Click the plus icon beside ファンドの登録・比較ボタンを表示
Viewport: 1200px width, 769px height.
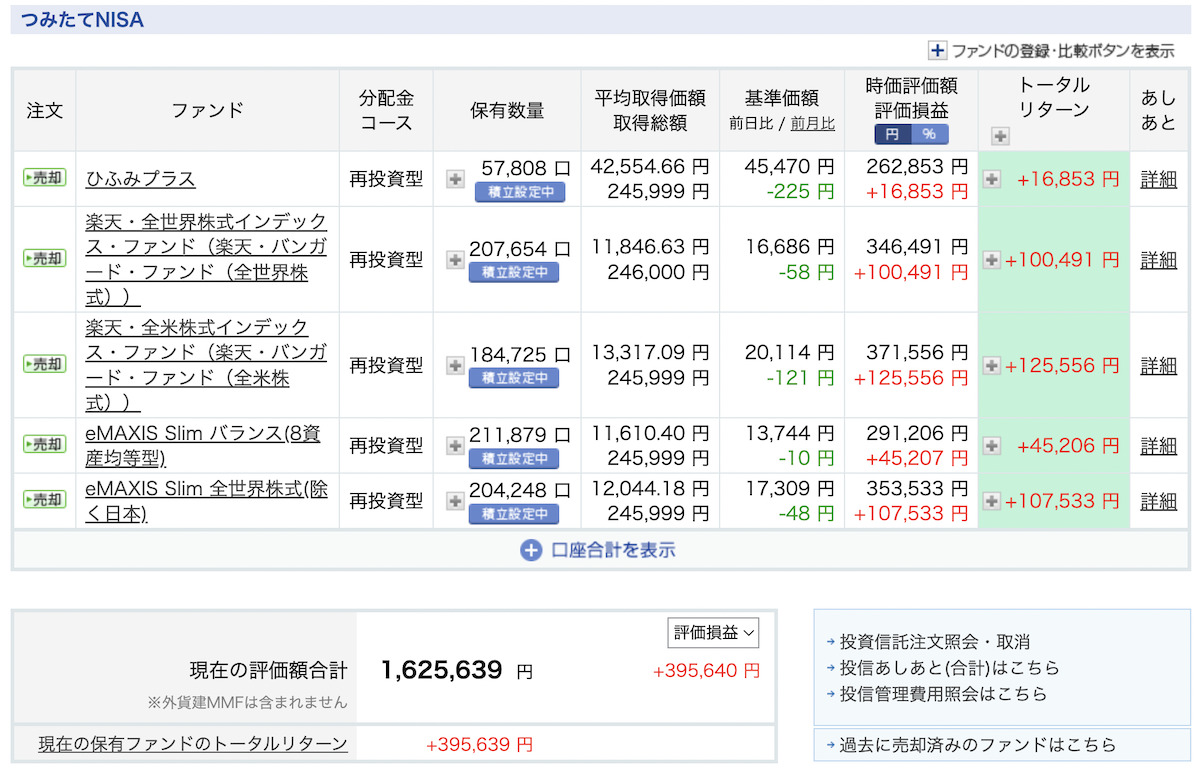(937, 51)
